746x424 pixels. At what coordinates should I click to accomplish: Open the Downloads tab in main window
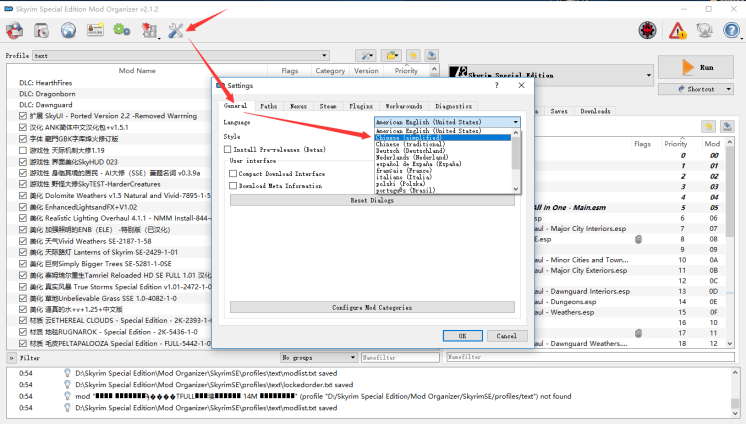pyautogui.click(x=595, y=111)
